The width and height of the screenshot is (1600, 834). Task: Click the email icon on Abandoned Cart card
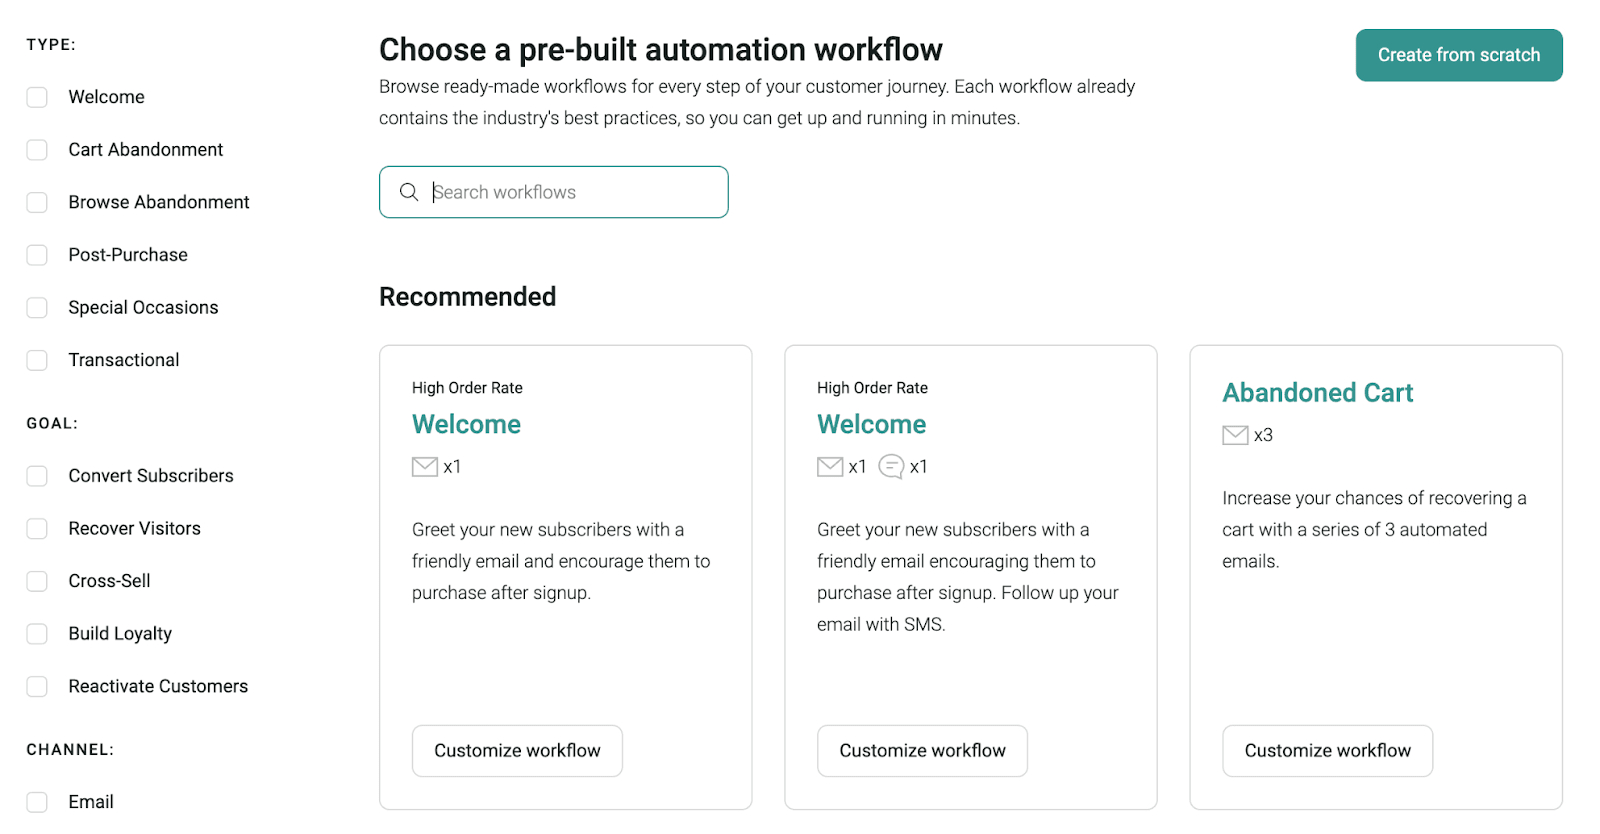tap(1235, 435)
